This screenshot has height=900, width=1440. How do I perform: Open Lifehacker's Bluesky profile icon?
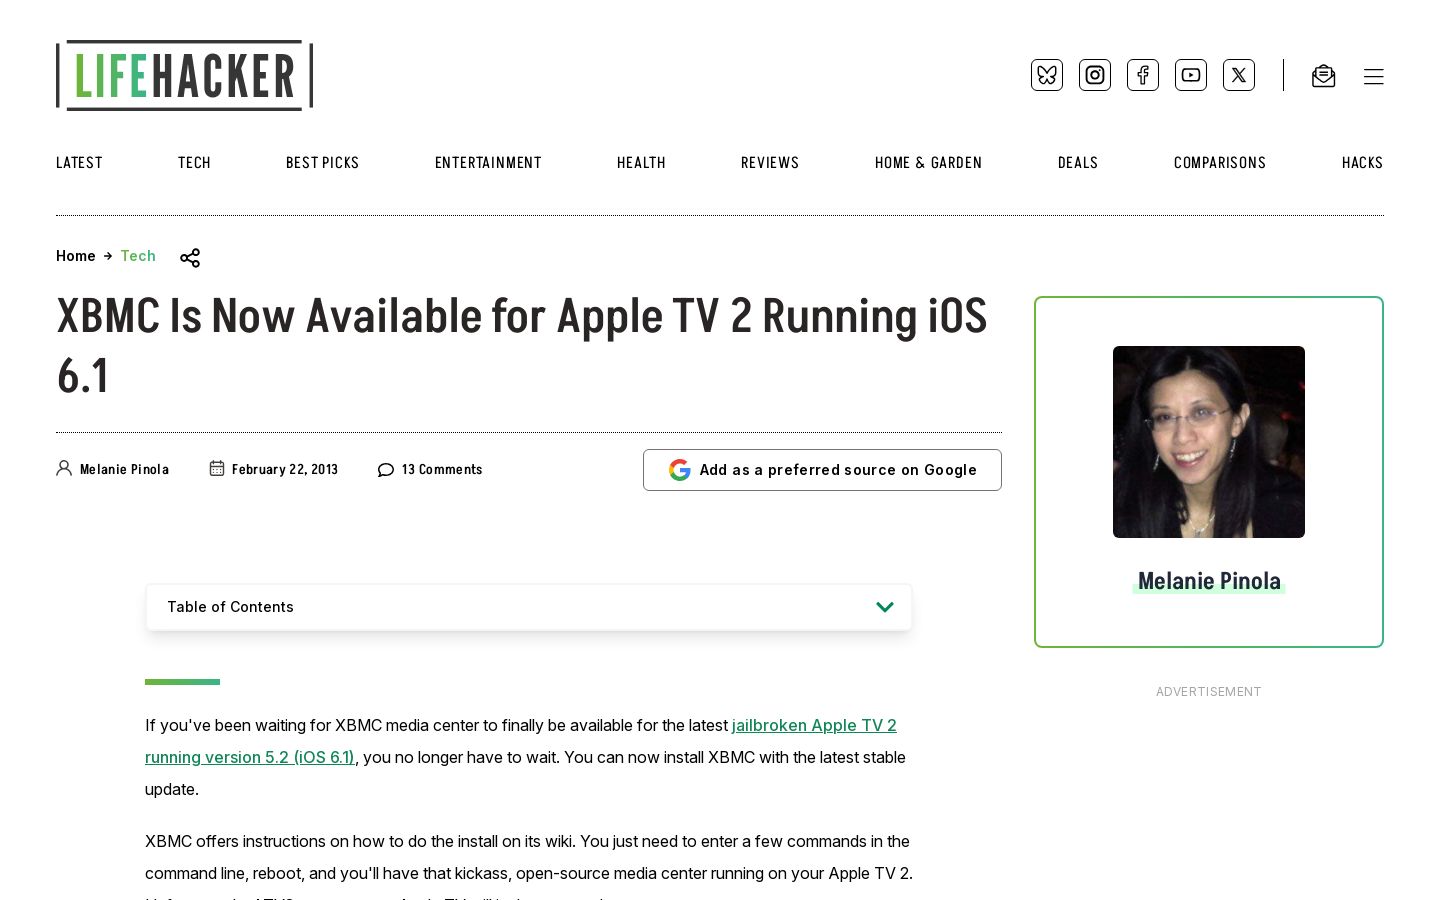(x=1047, y=75)
